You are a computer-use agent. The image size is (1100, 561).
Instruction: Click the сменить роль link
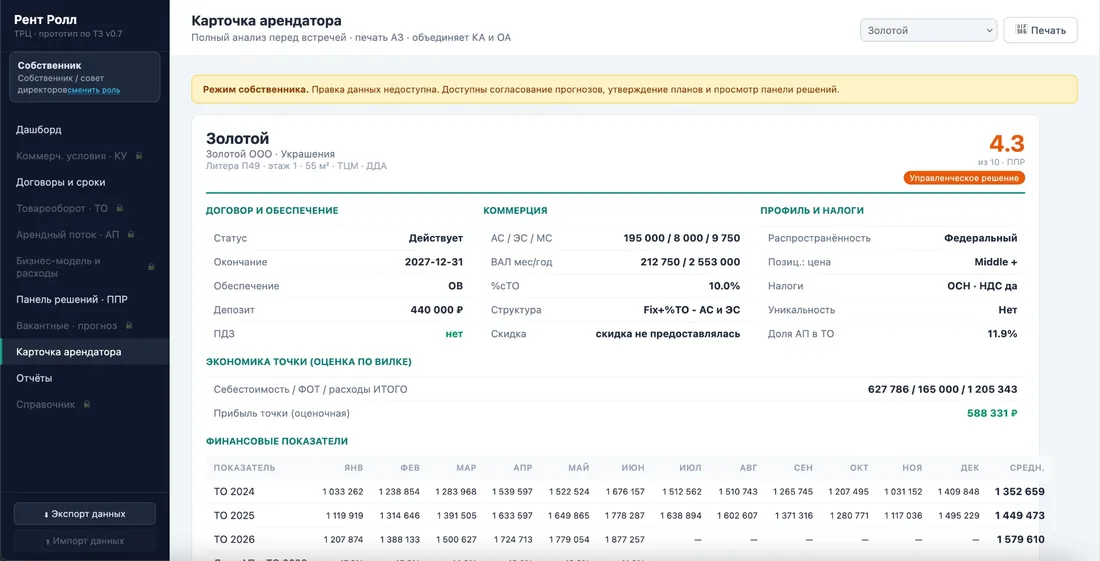click(x=94, y=90)
